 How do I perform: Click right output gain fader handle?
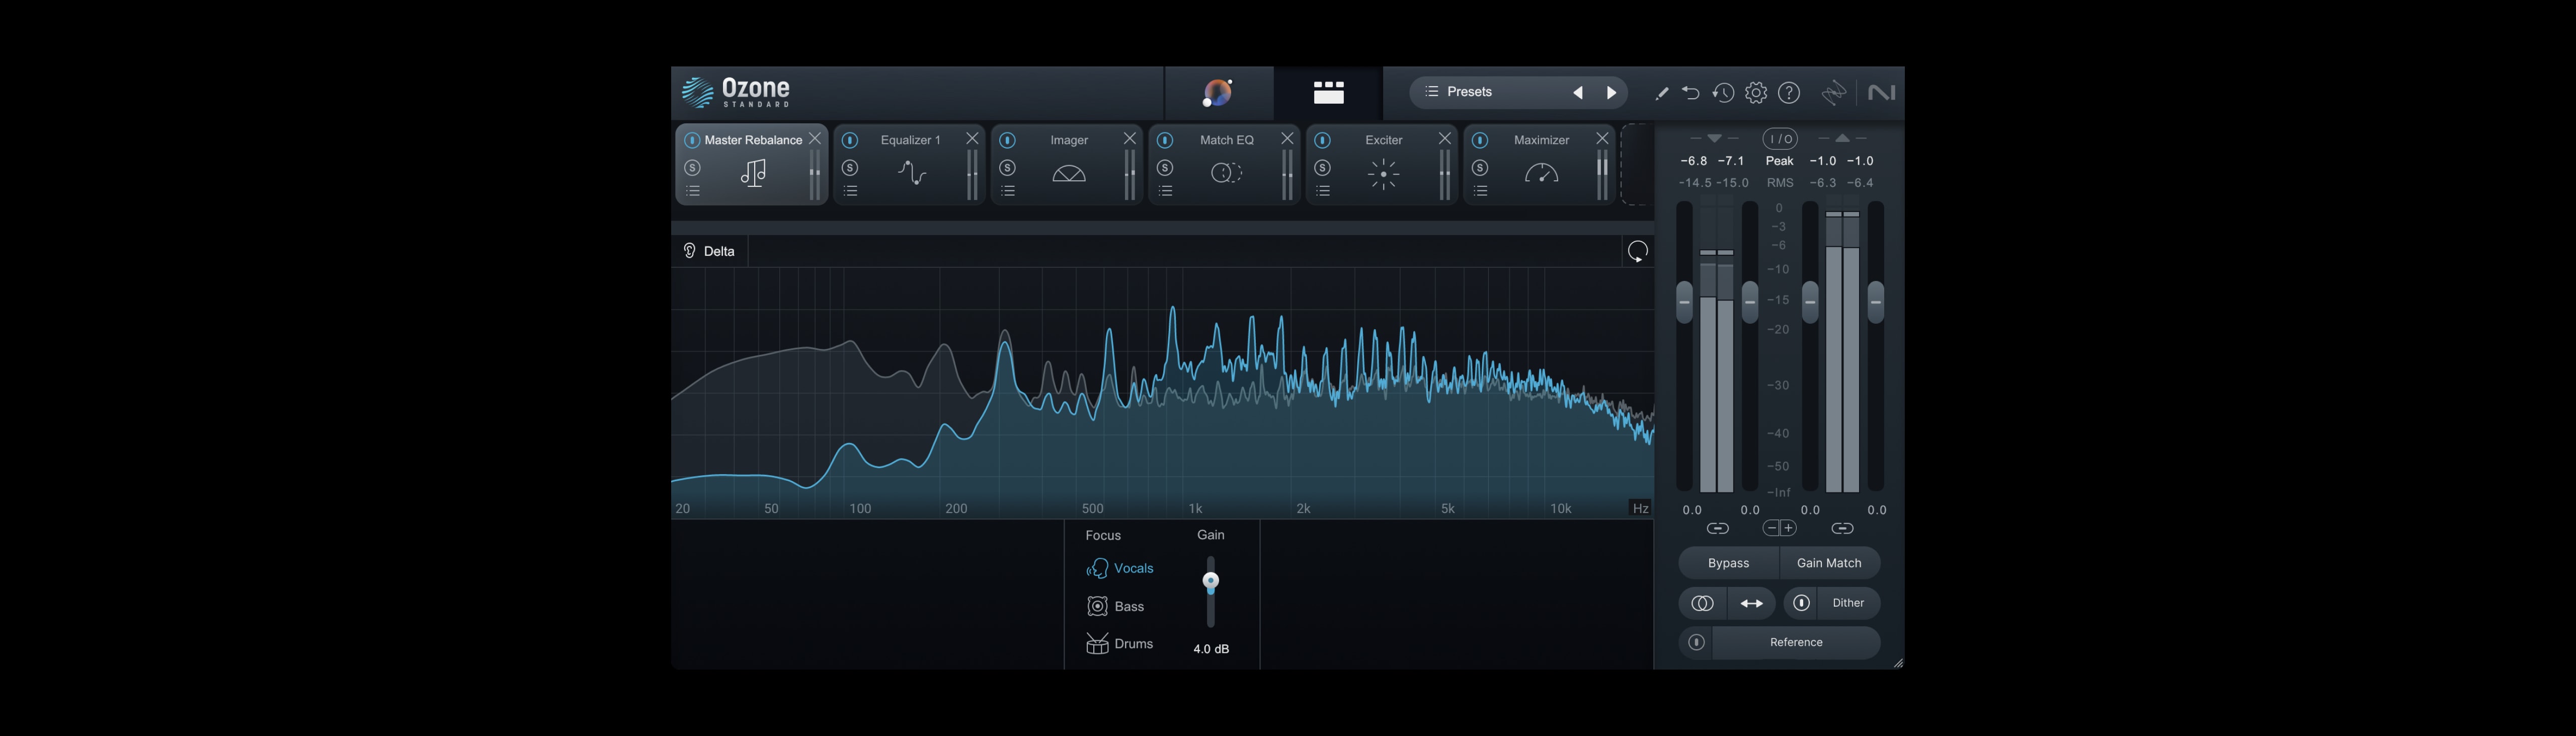[x=1876, y=302]
